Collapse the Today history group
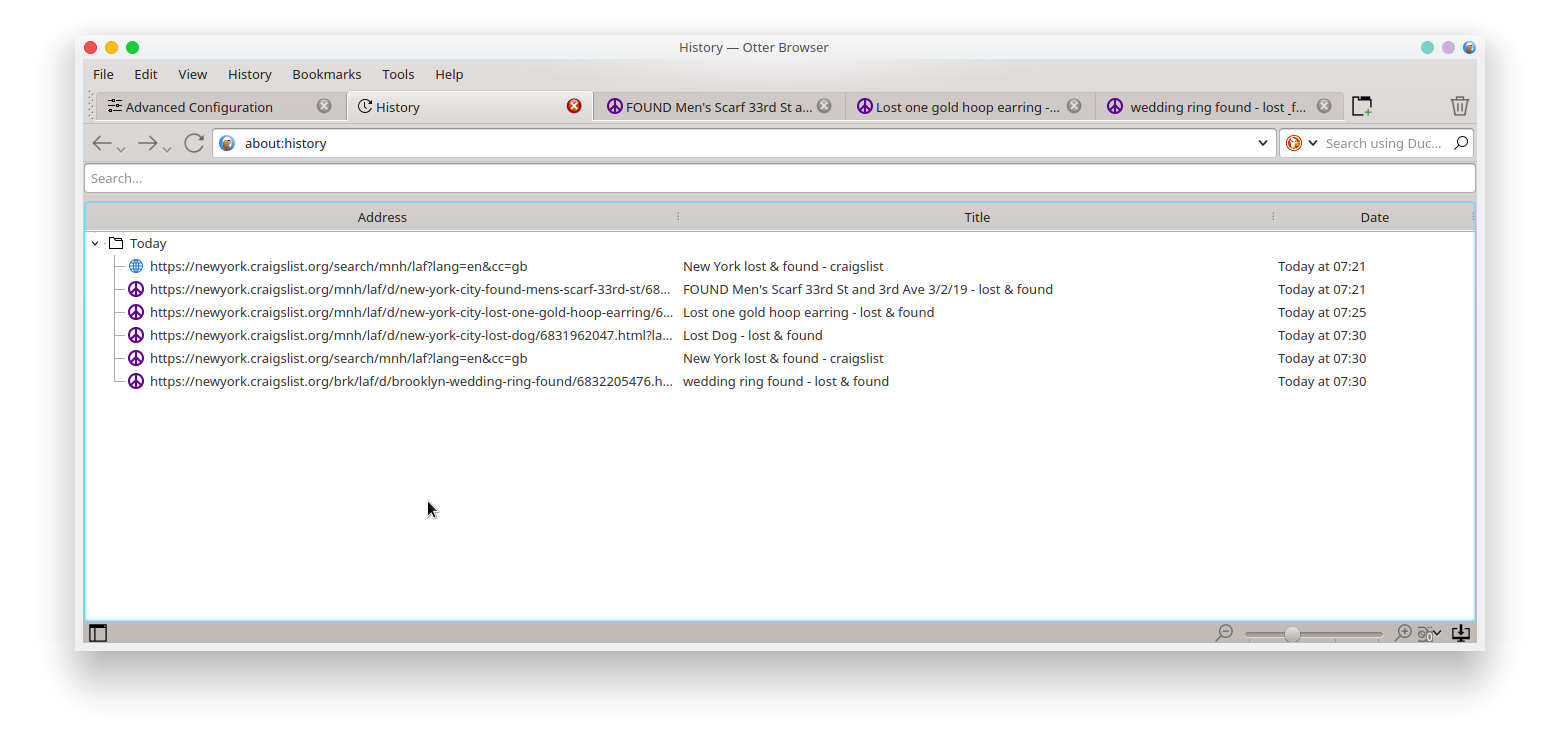The height and width of the screenshot is (736, 1560). coord(95,243)
